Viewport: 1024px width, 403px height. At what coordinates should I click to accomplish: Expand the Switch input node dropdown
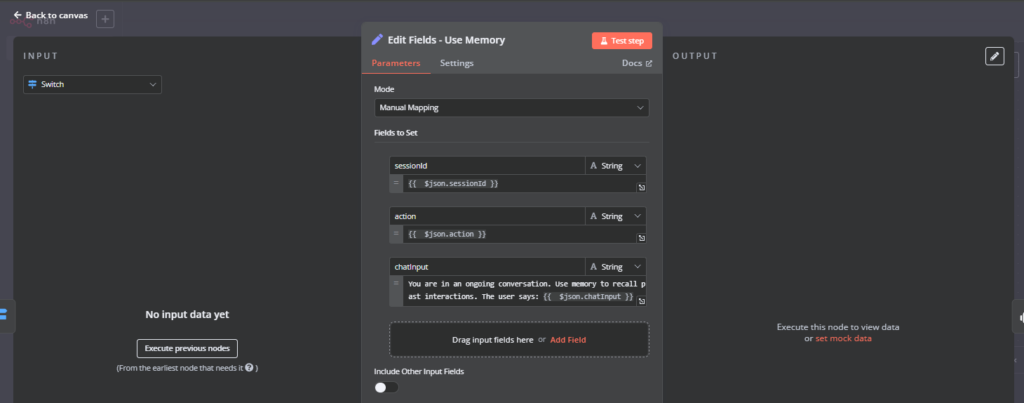(92, 85)
